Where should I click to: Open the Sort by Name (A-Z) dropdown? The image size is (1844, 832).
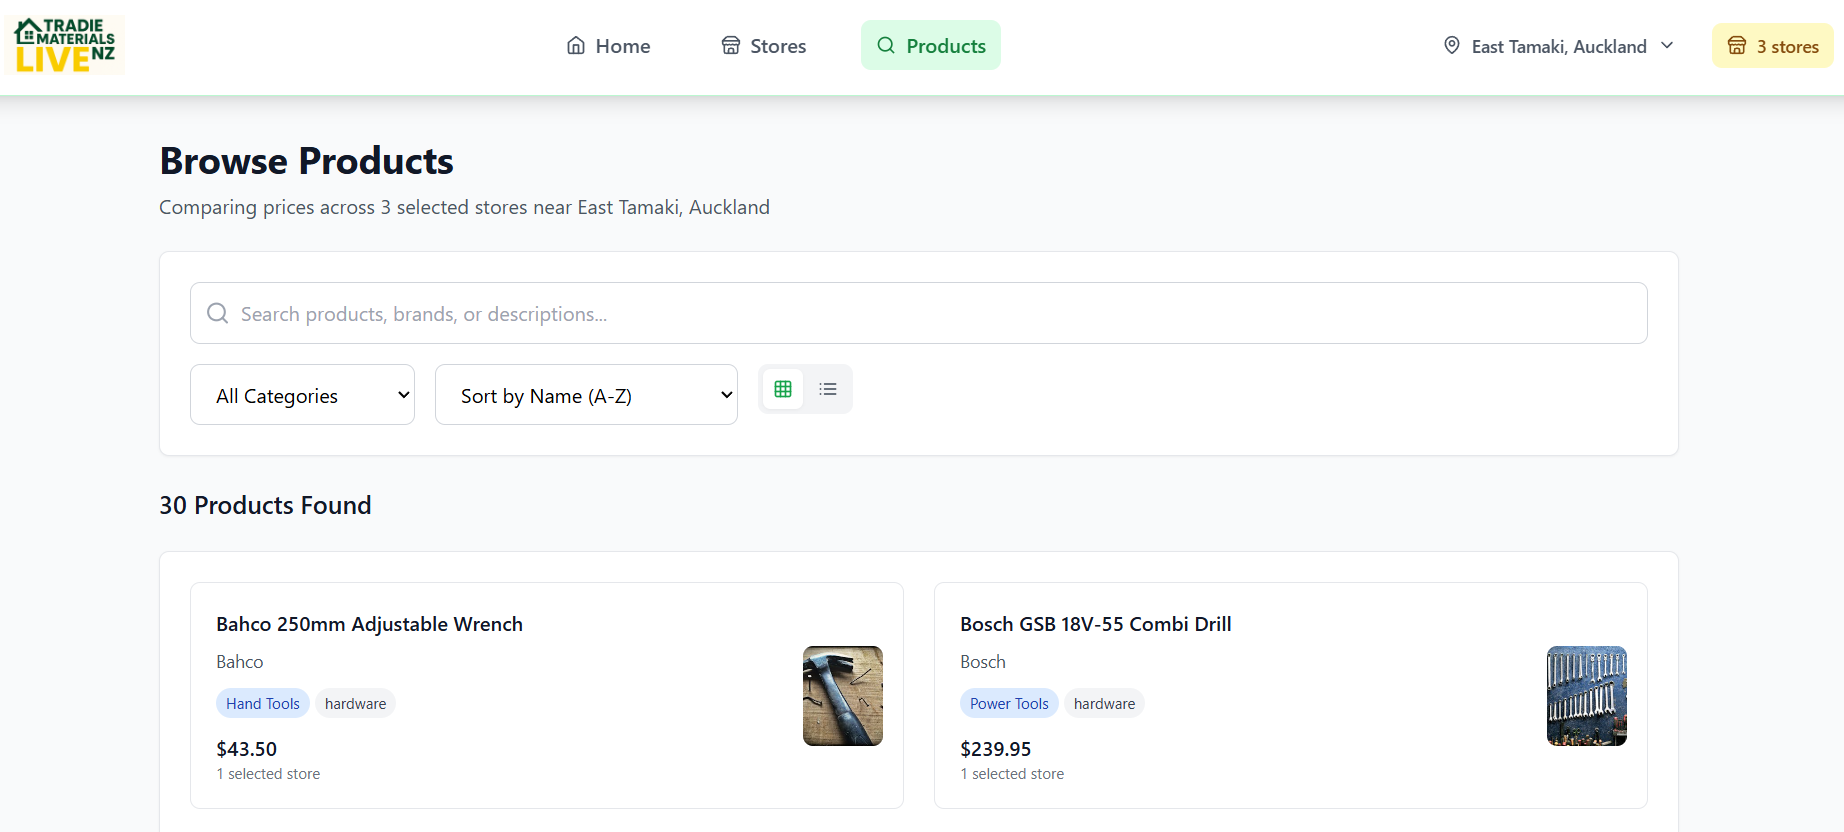click(x=586, y=395)
